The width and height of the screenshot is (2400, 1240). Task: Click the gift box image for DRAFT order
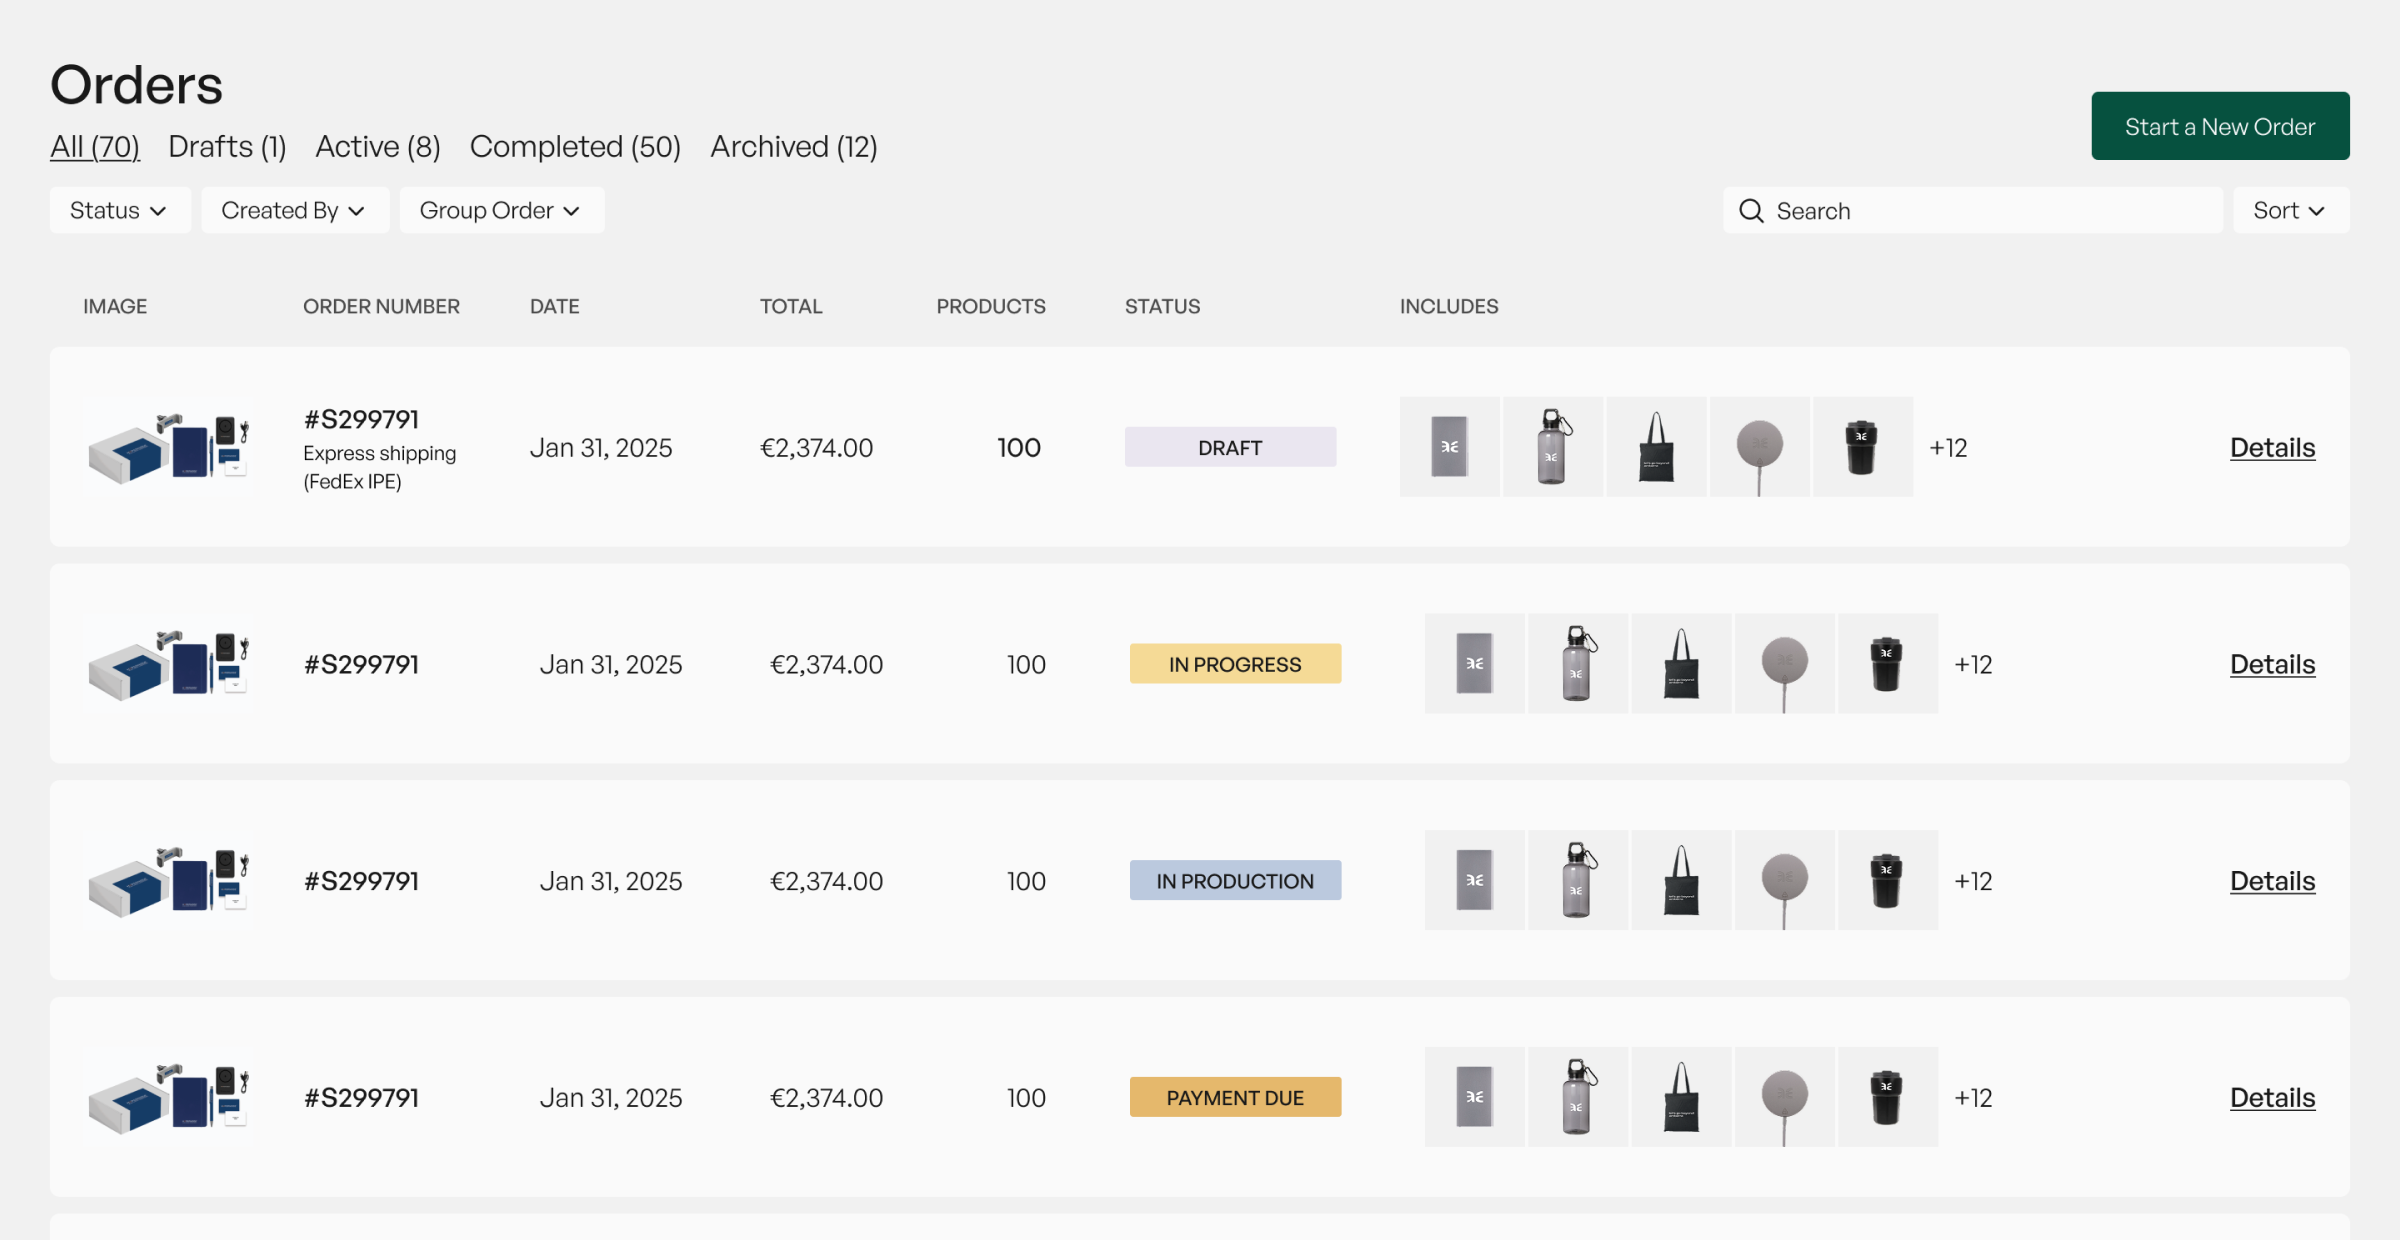click(x=168, y=447)
